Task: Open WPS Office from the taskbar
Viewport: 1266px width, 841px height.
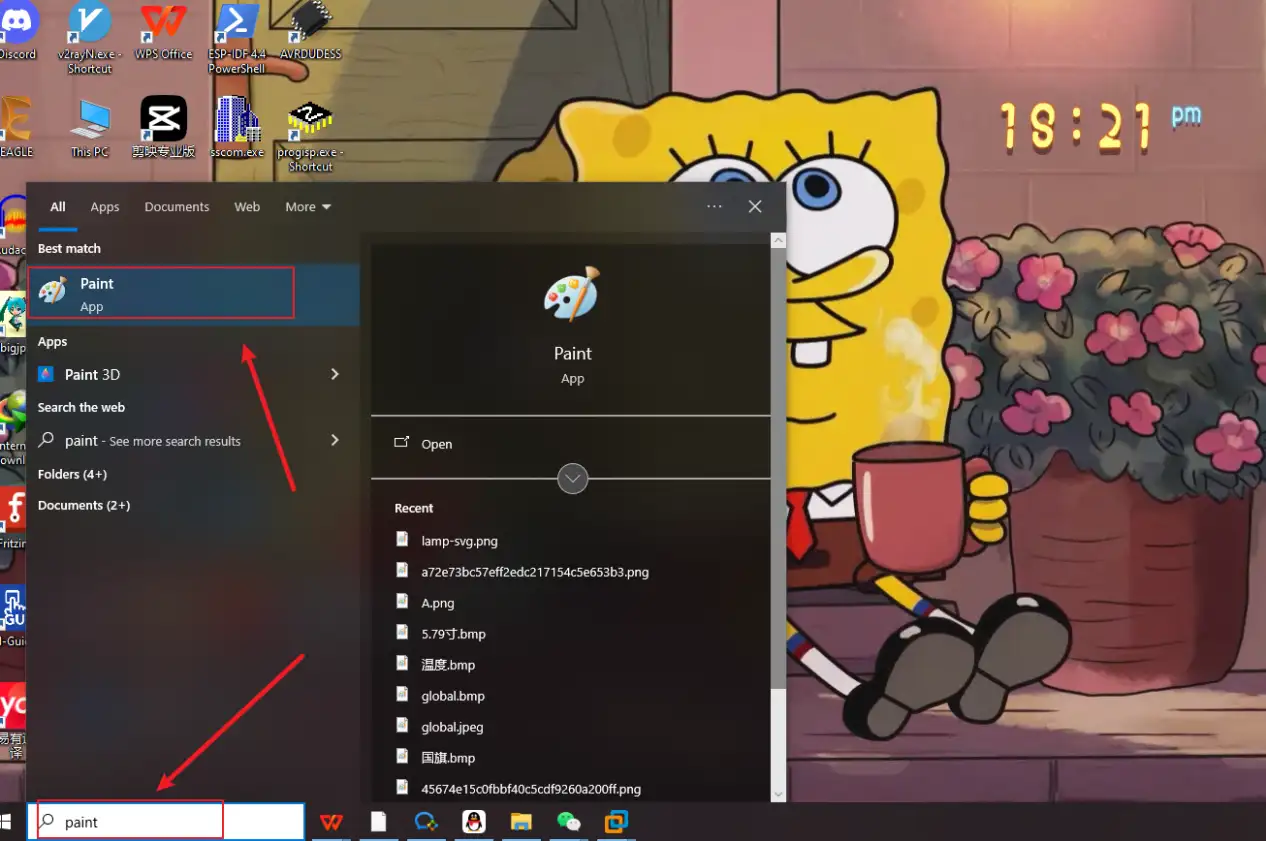Action: point(331,822)
